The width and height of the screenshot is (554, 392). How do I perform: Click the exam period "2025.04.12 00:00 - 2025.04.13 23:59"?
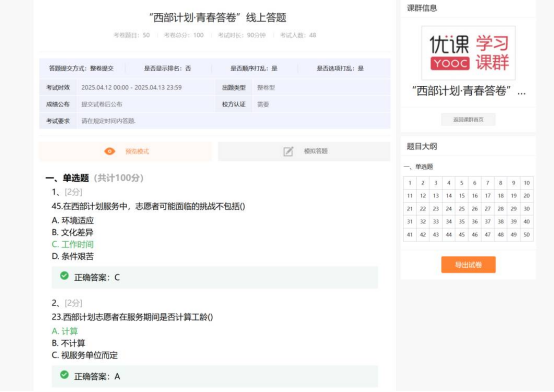coord(131,88)
